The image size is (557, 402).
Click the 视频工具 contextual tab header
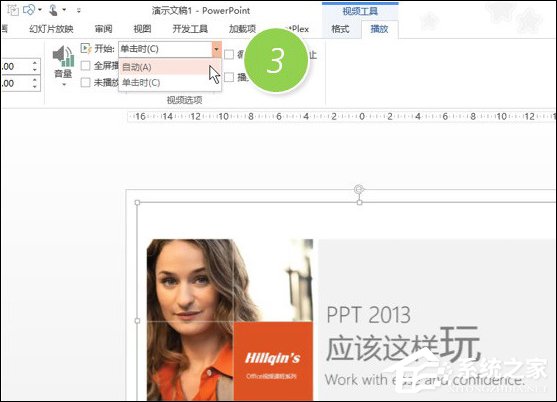[x=360, y=11]
